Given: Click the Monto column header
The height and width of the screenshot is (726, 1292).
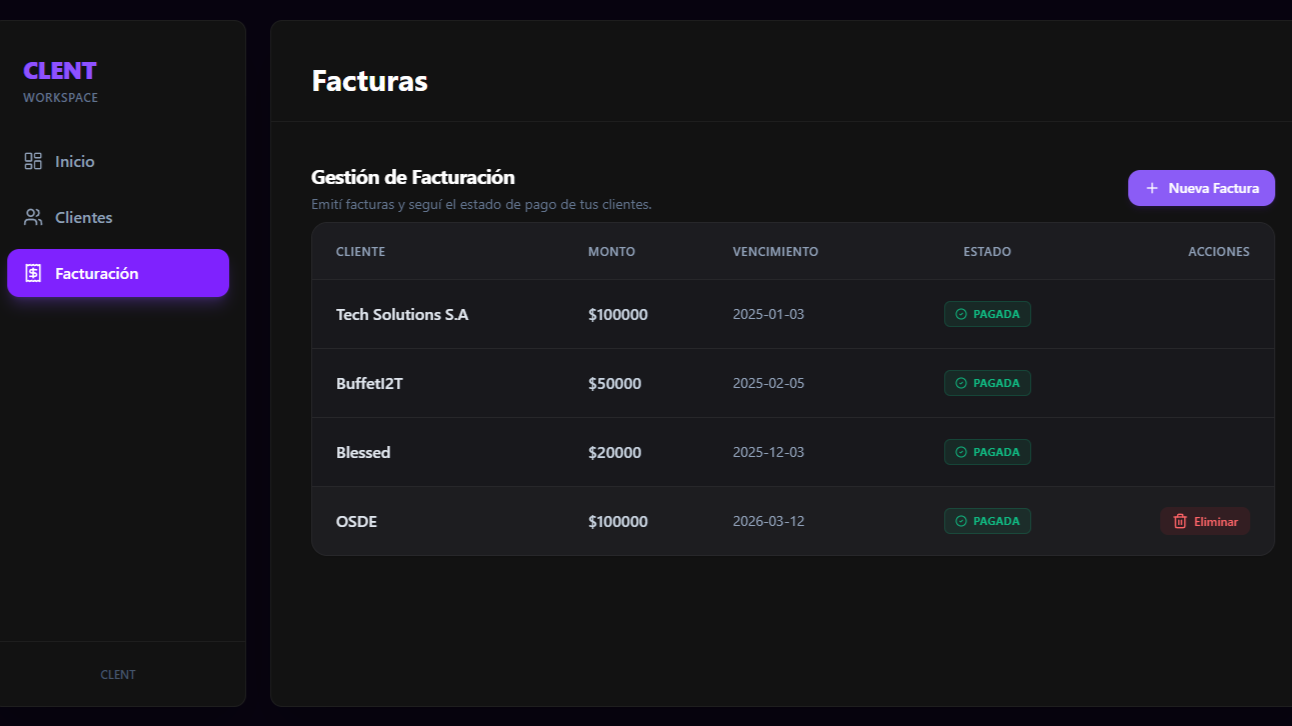Looking at the screenshot, I should 611,252.
